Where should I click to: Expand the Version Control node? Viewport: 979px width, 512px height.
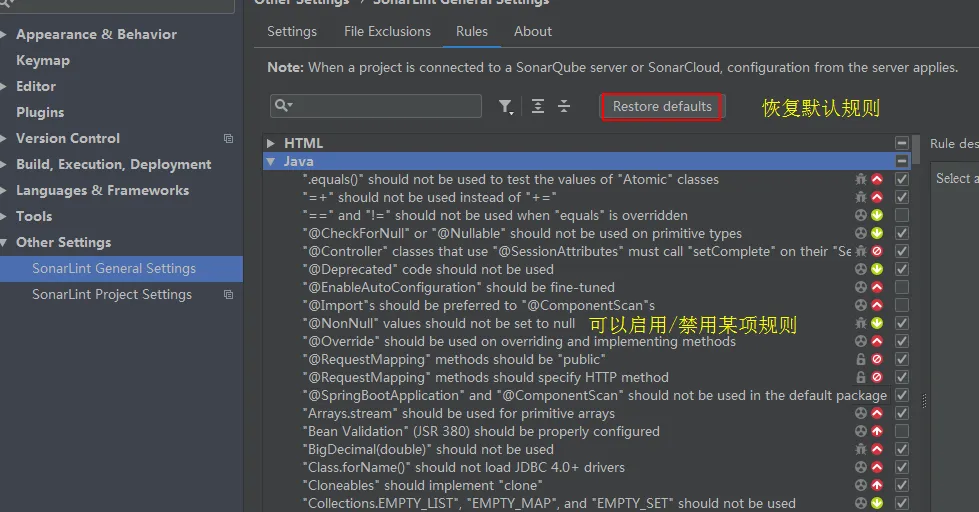point(3,139)
